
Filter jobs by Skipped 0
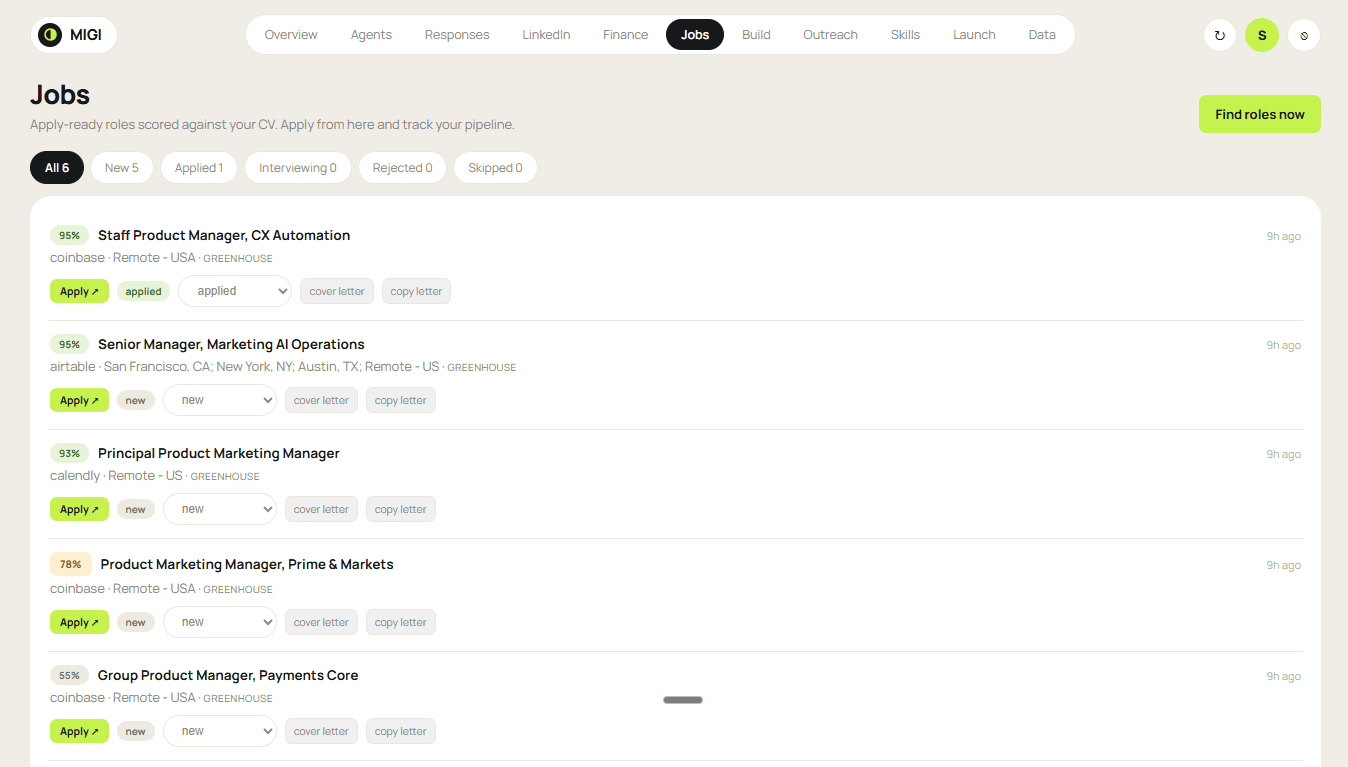click(495, 168)
